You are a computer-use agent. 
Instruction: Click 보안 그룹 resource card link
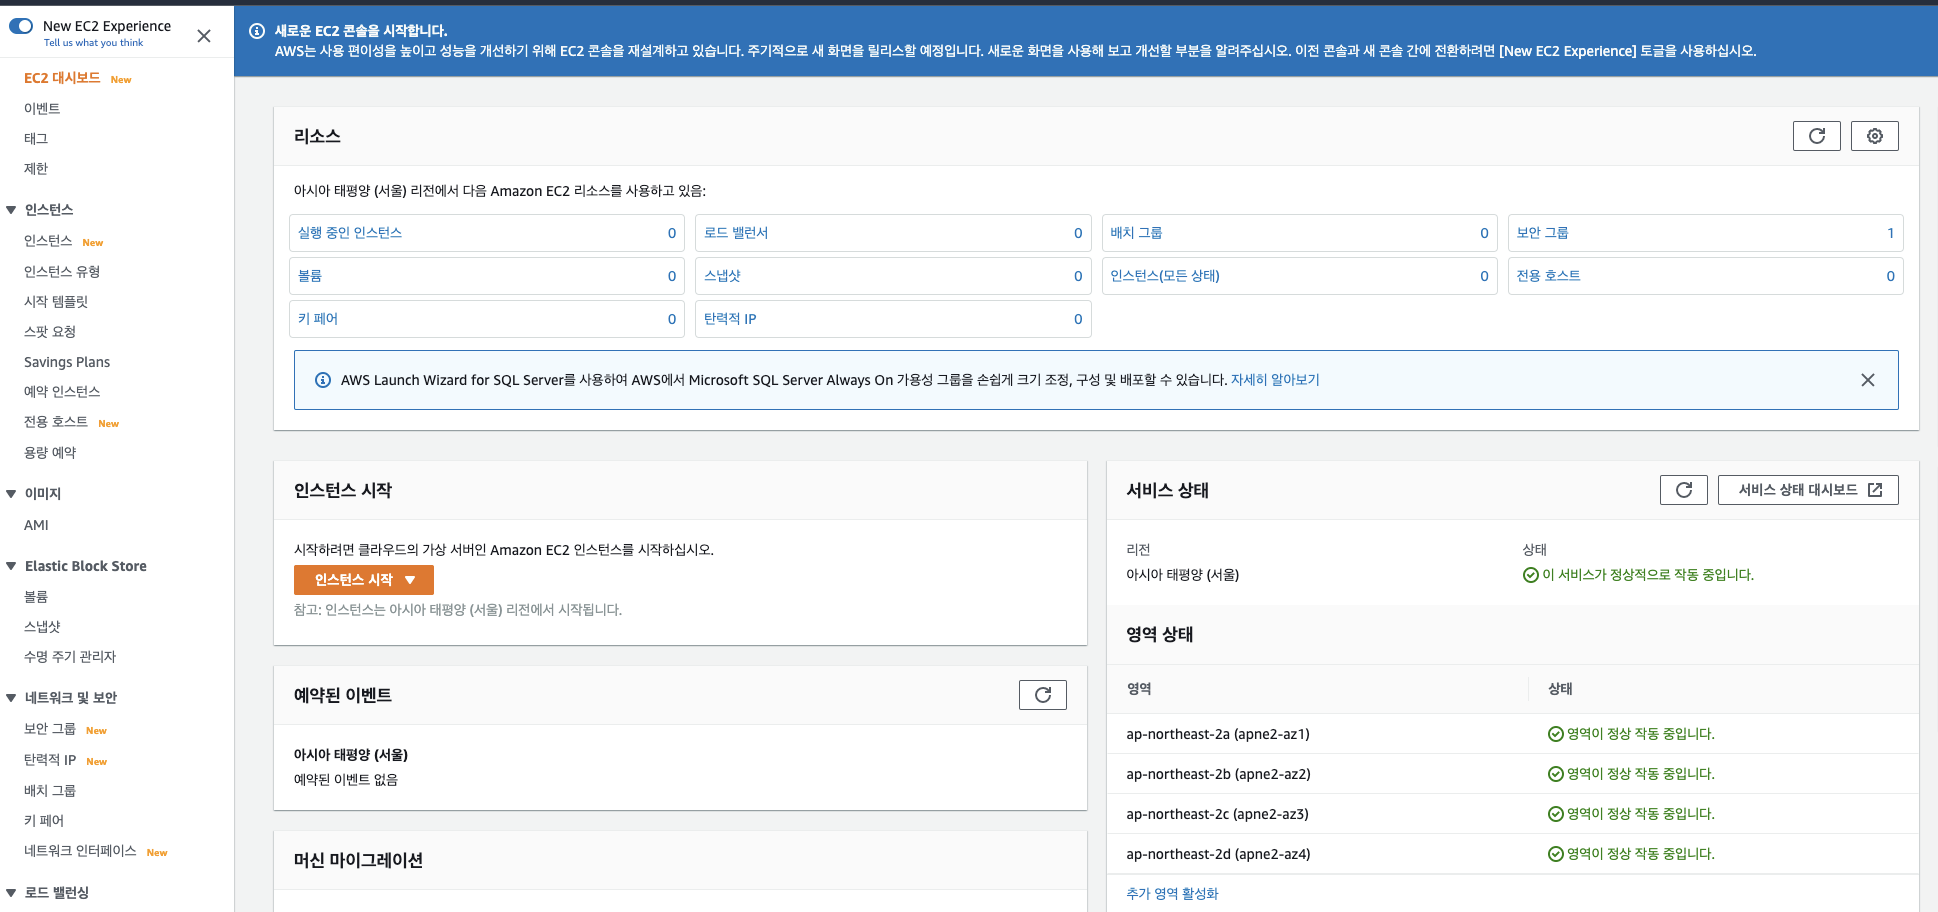[x=1542, y=233]
